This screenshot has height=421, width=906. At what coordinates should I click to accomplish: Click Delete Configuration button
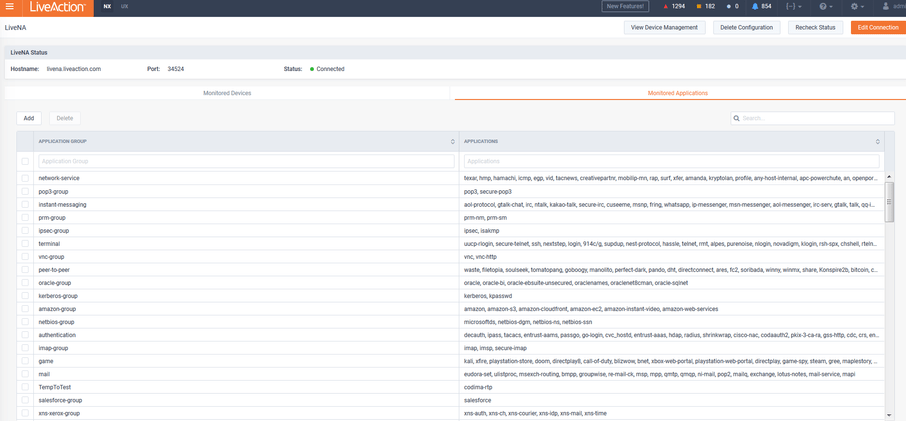coord(747,27)
